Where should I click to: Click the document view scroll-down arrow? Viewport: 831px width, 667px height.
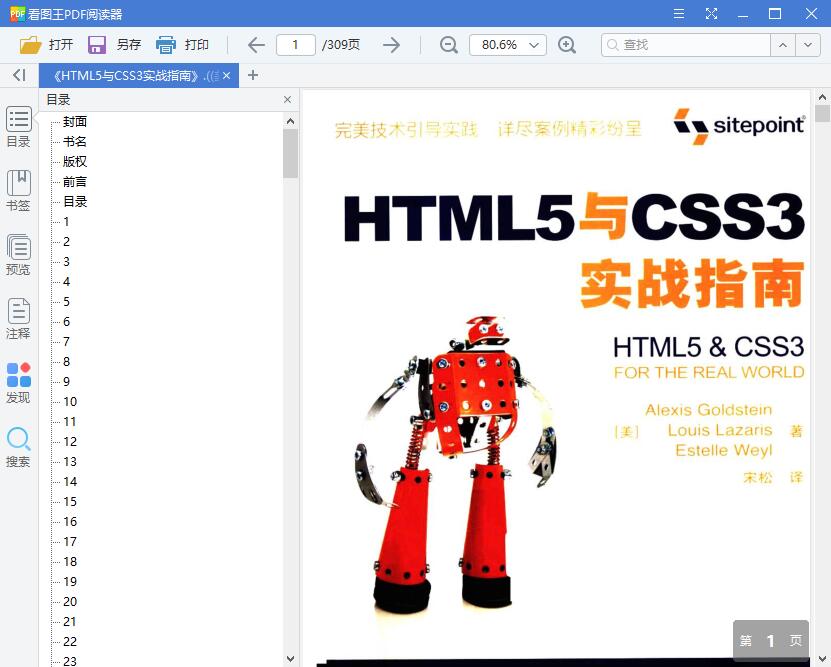822,659
